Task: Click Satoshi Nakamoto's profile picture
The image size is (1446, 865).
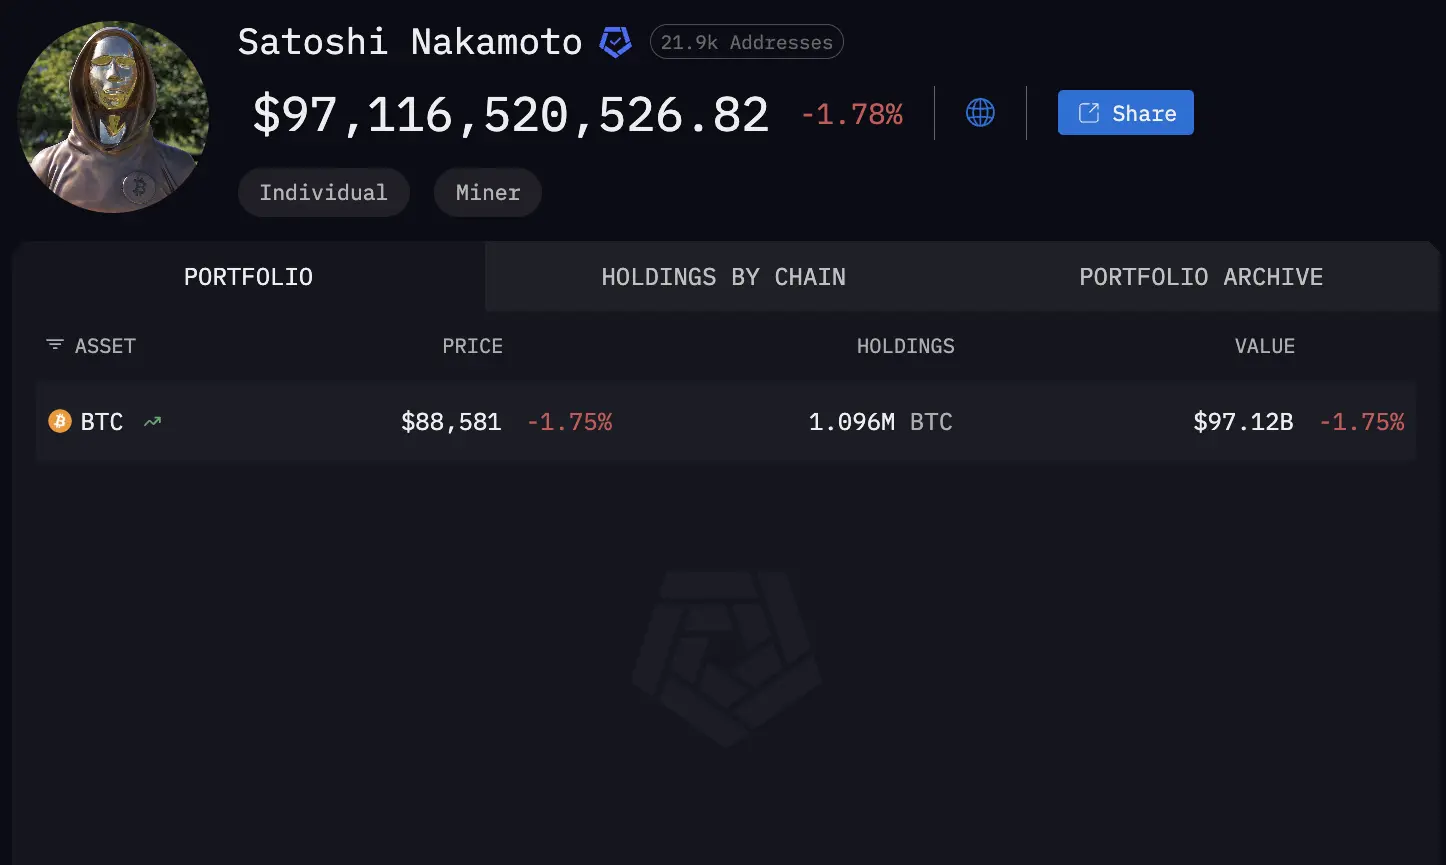Action: [x=113, y=117]
